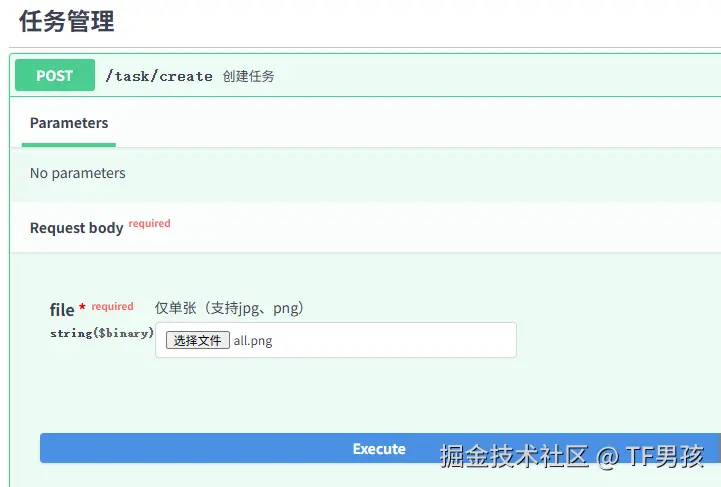
Task: Click the 创建任务 endpoint description
Action: click(x=248, y=76)
